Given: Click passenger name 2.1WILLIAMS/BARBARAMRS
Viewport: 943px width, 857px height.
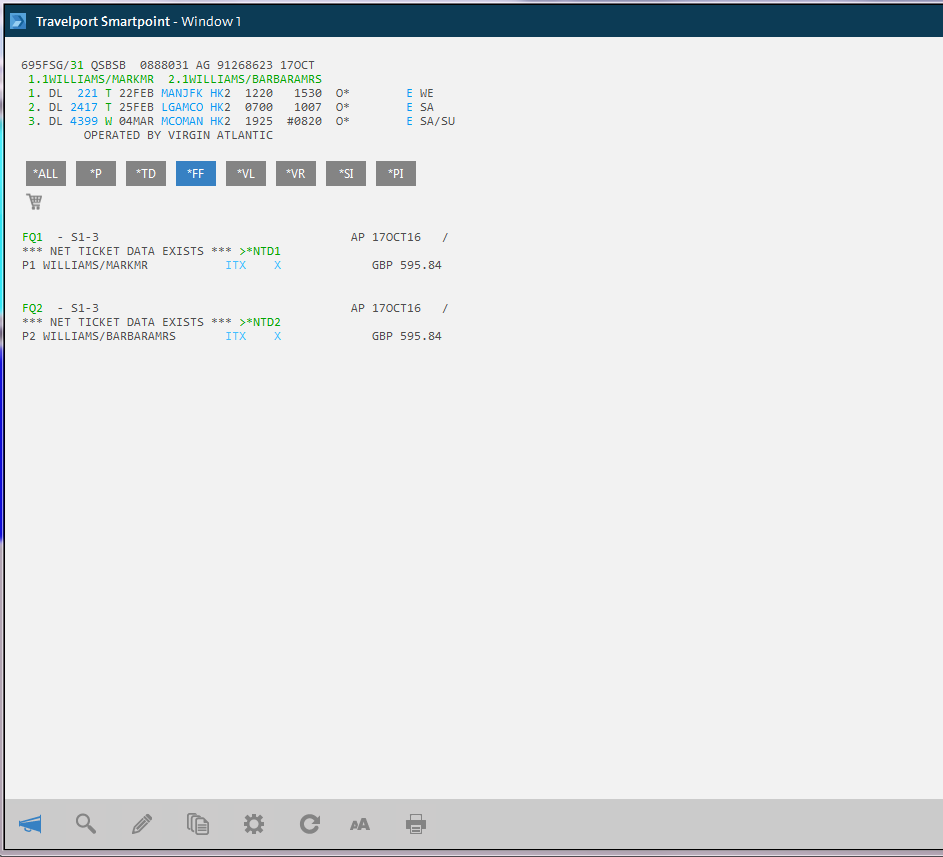Looking at the screenshot, I should 245,79.
